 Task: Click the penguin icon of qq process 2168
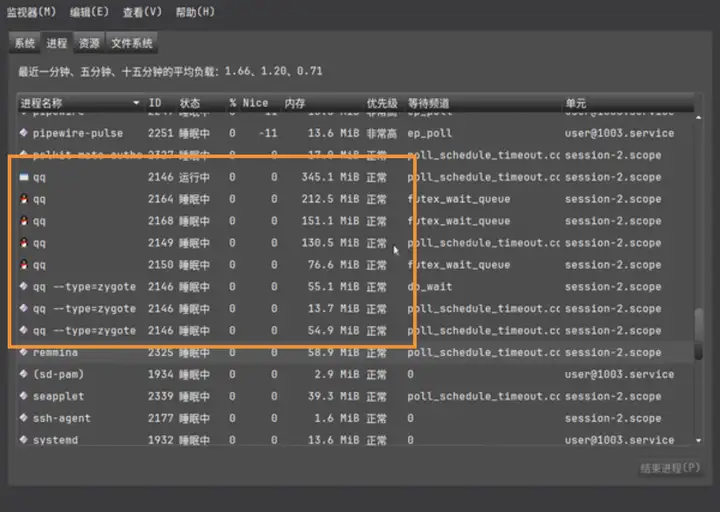pyautogui.click(x=24, y=221)
